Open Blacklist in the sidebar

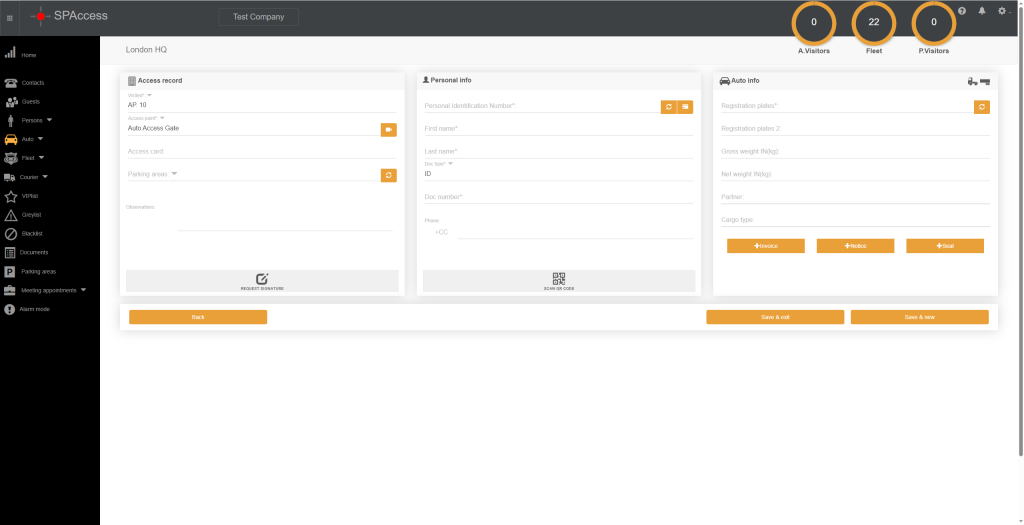coord(30,233)
